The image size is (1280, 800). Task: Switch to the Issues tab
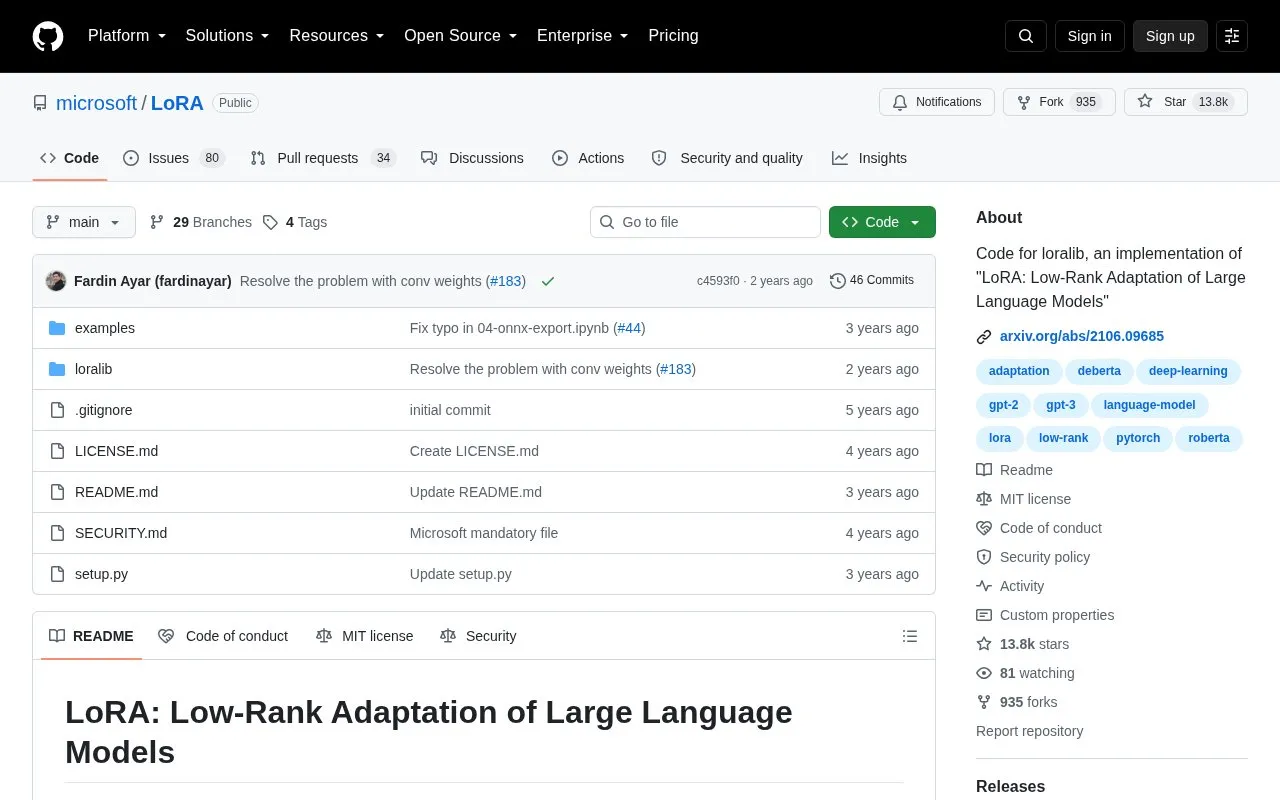click(174, 158)
